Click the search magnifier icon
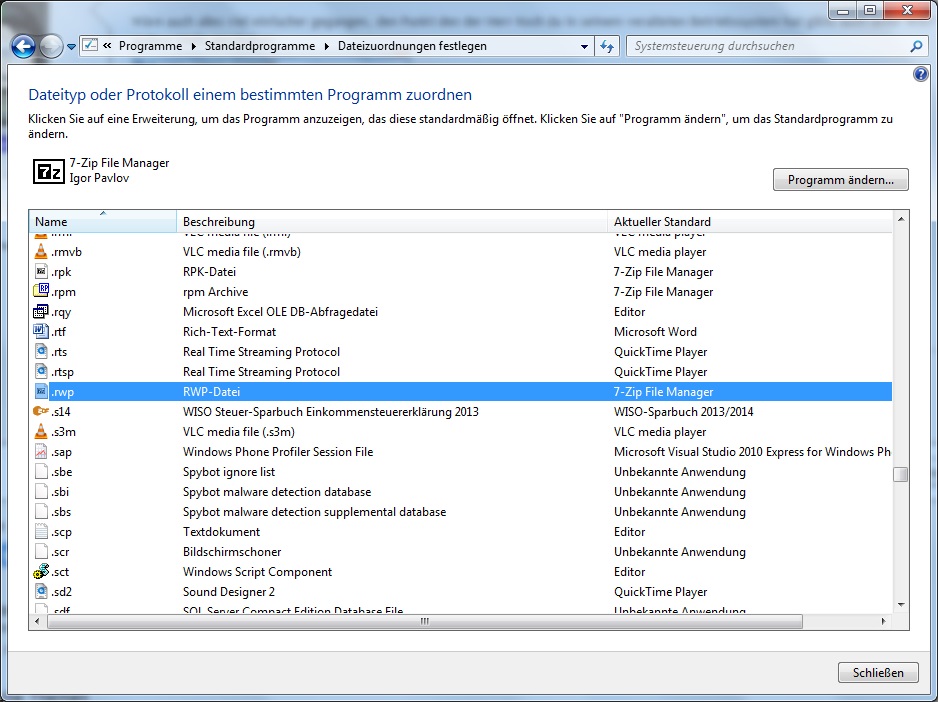This screenshot has height=702, width=938. tap(915, 46)
